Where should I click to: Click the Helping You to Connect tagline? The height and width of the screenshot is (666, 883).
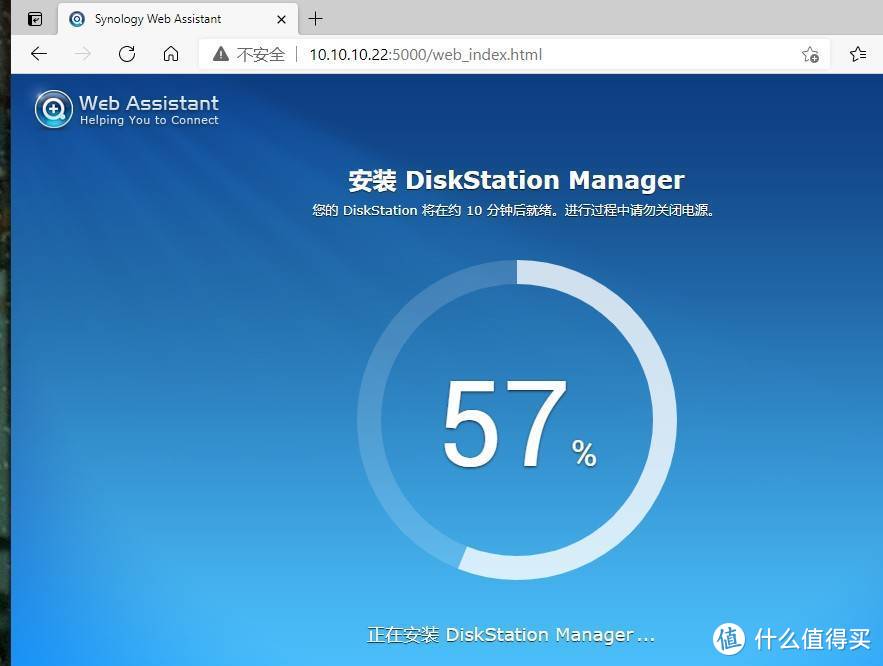coord(149,120)
